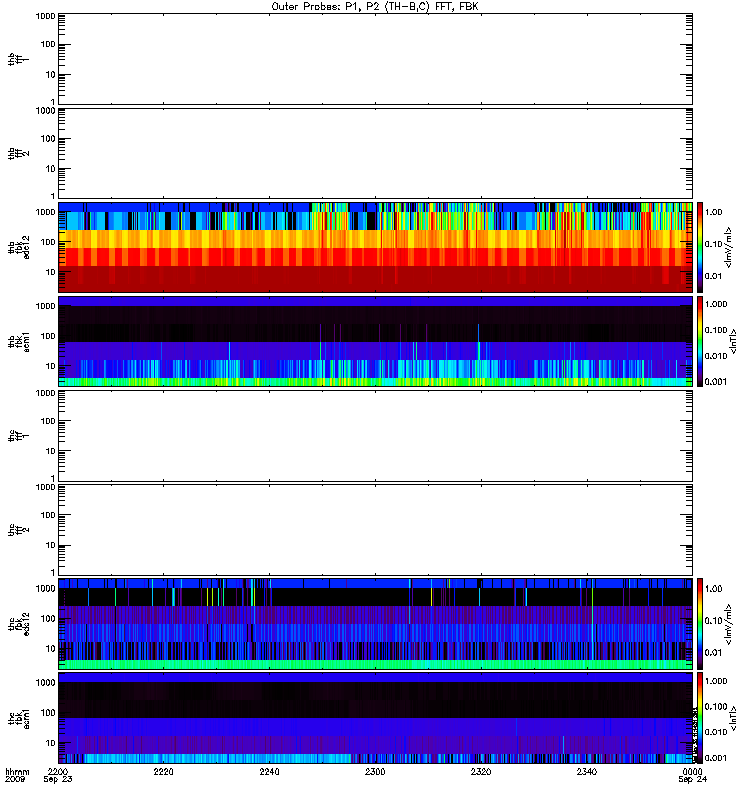Viewport: 750px width, 800px height.
Task: Click the "100" tick of thb fbk scm1 panel
Action: [48, 336]
